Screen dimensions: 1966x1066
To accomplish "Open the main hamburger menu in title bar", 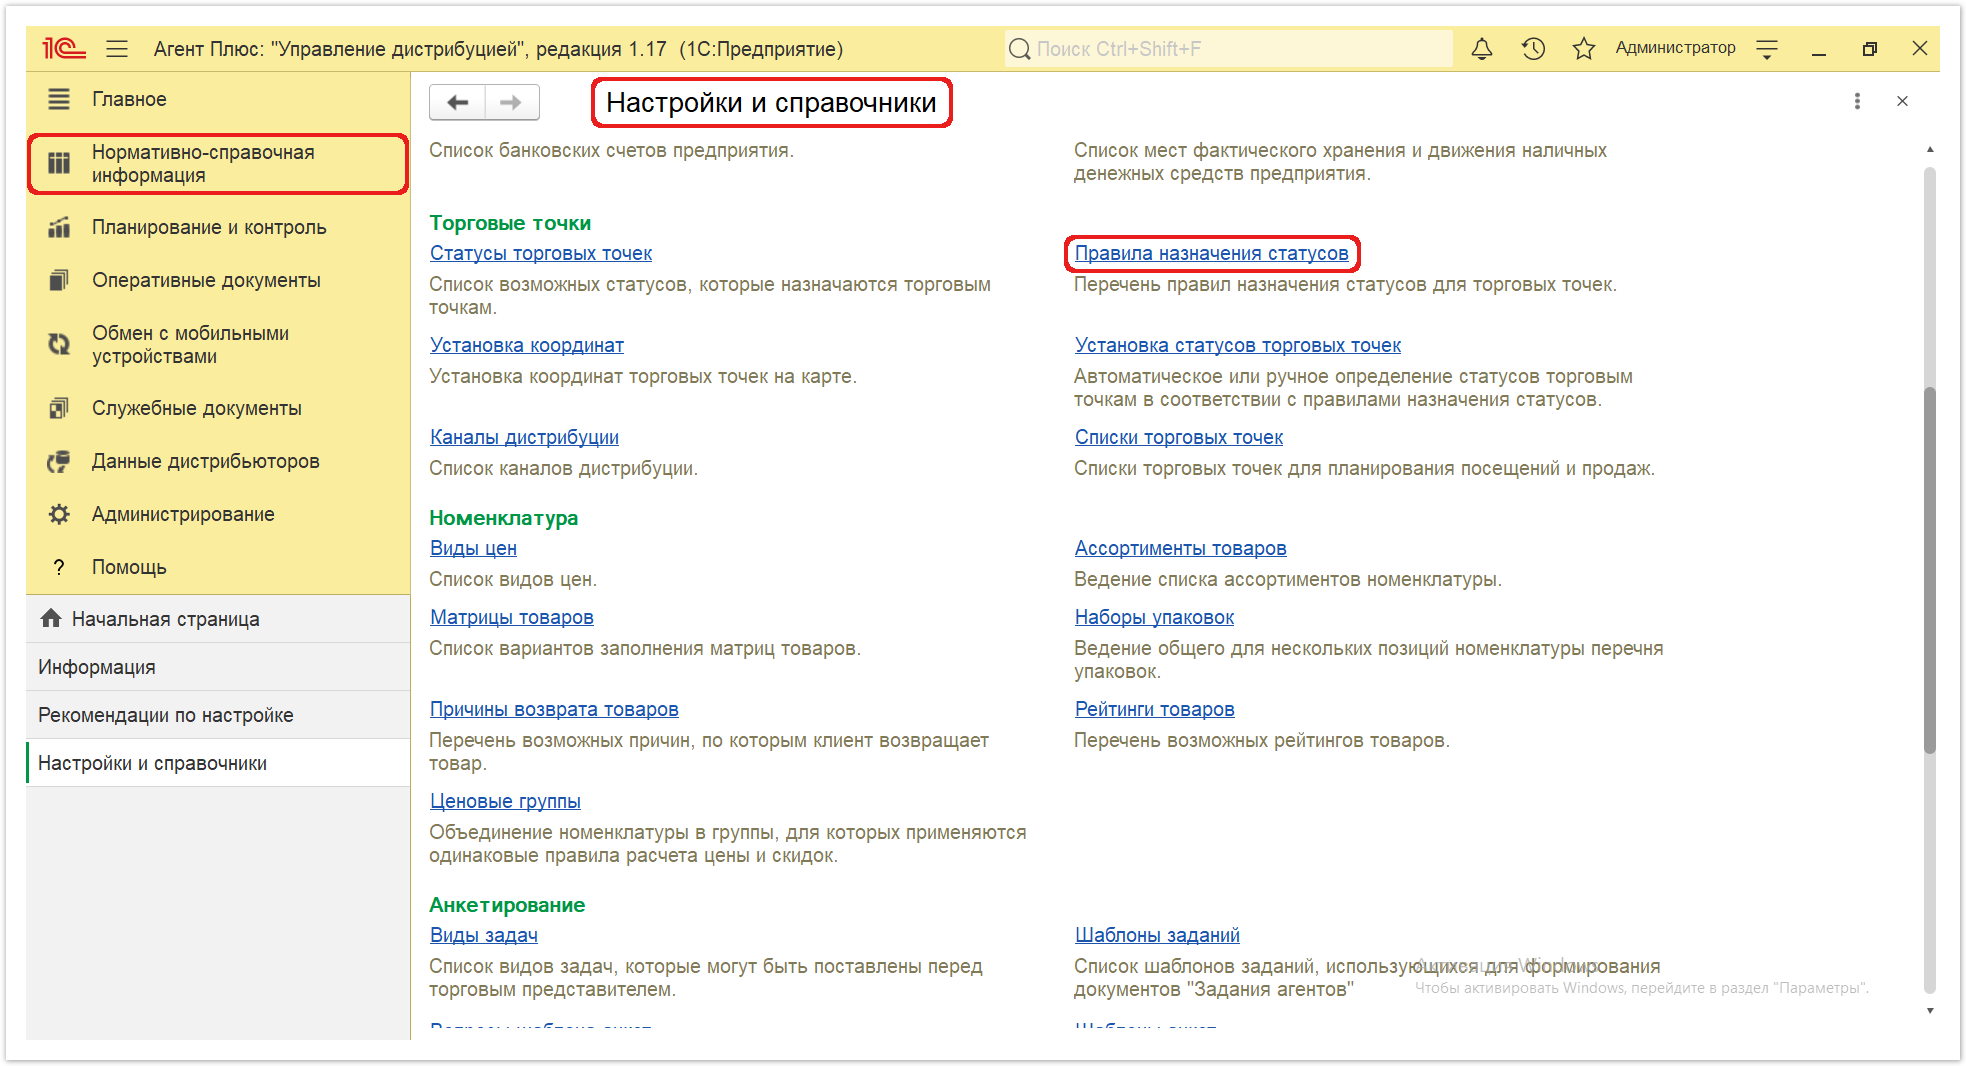I will (117, 48).
